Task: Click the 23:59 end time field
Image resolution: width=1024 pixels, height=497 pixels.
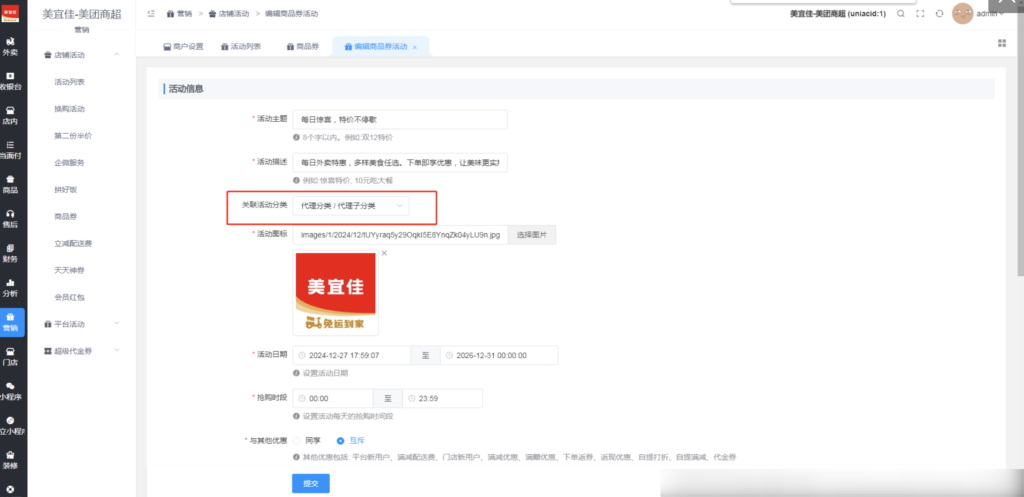Action: point(442,398)
